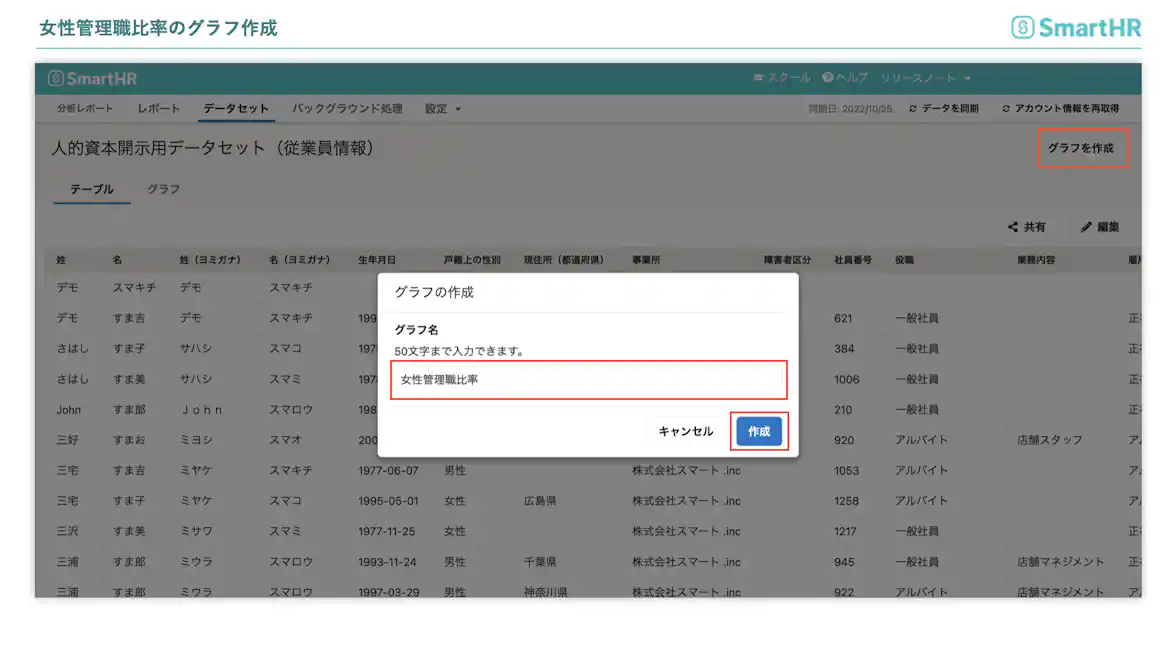
Task: Open the 設定 dropdown menu
Action: click(440, 108)
